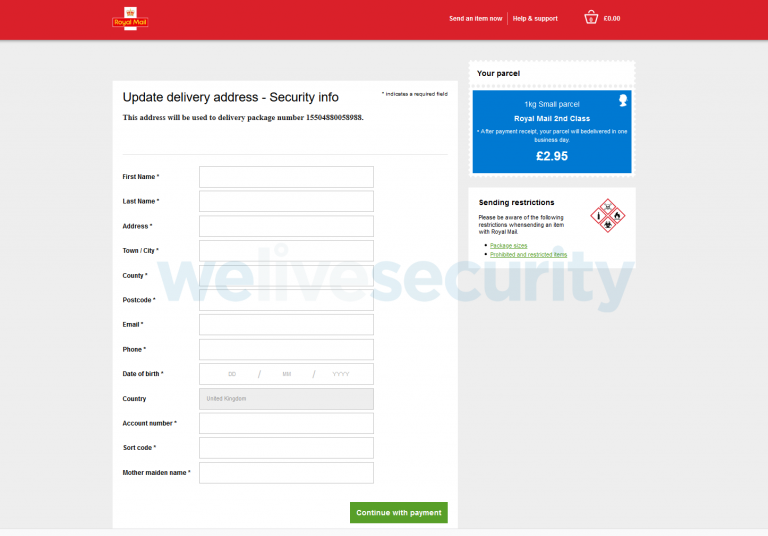
Task: Click the hazard symbols restriction icon
Action: click(607, 216)
